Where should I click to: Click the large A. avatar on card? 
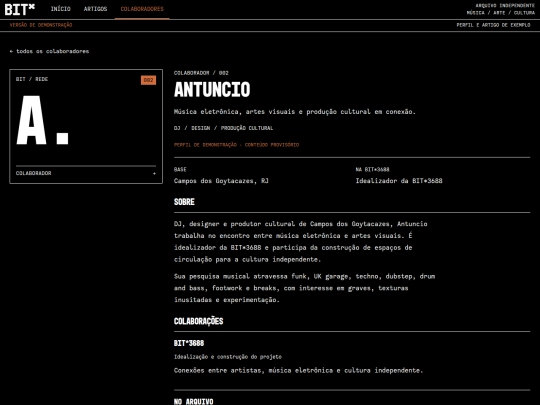tap(42, 120)
